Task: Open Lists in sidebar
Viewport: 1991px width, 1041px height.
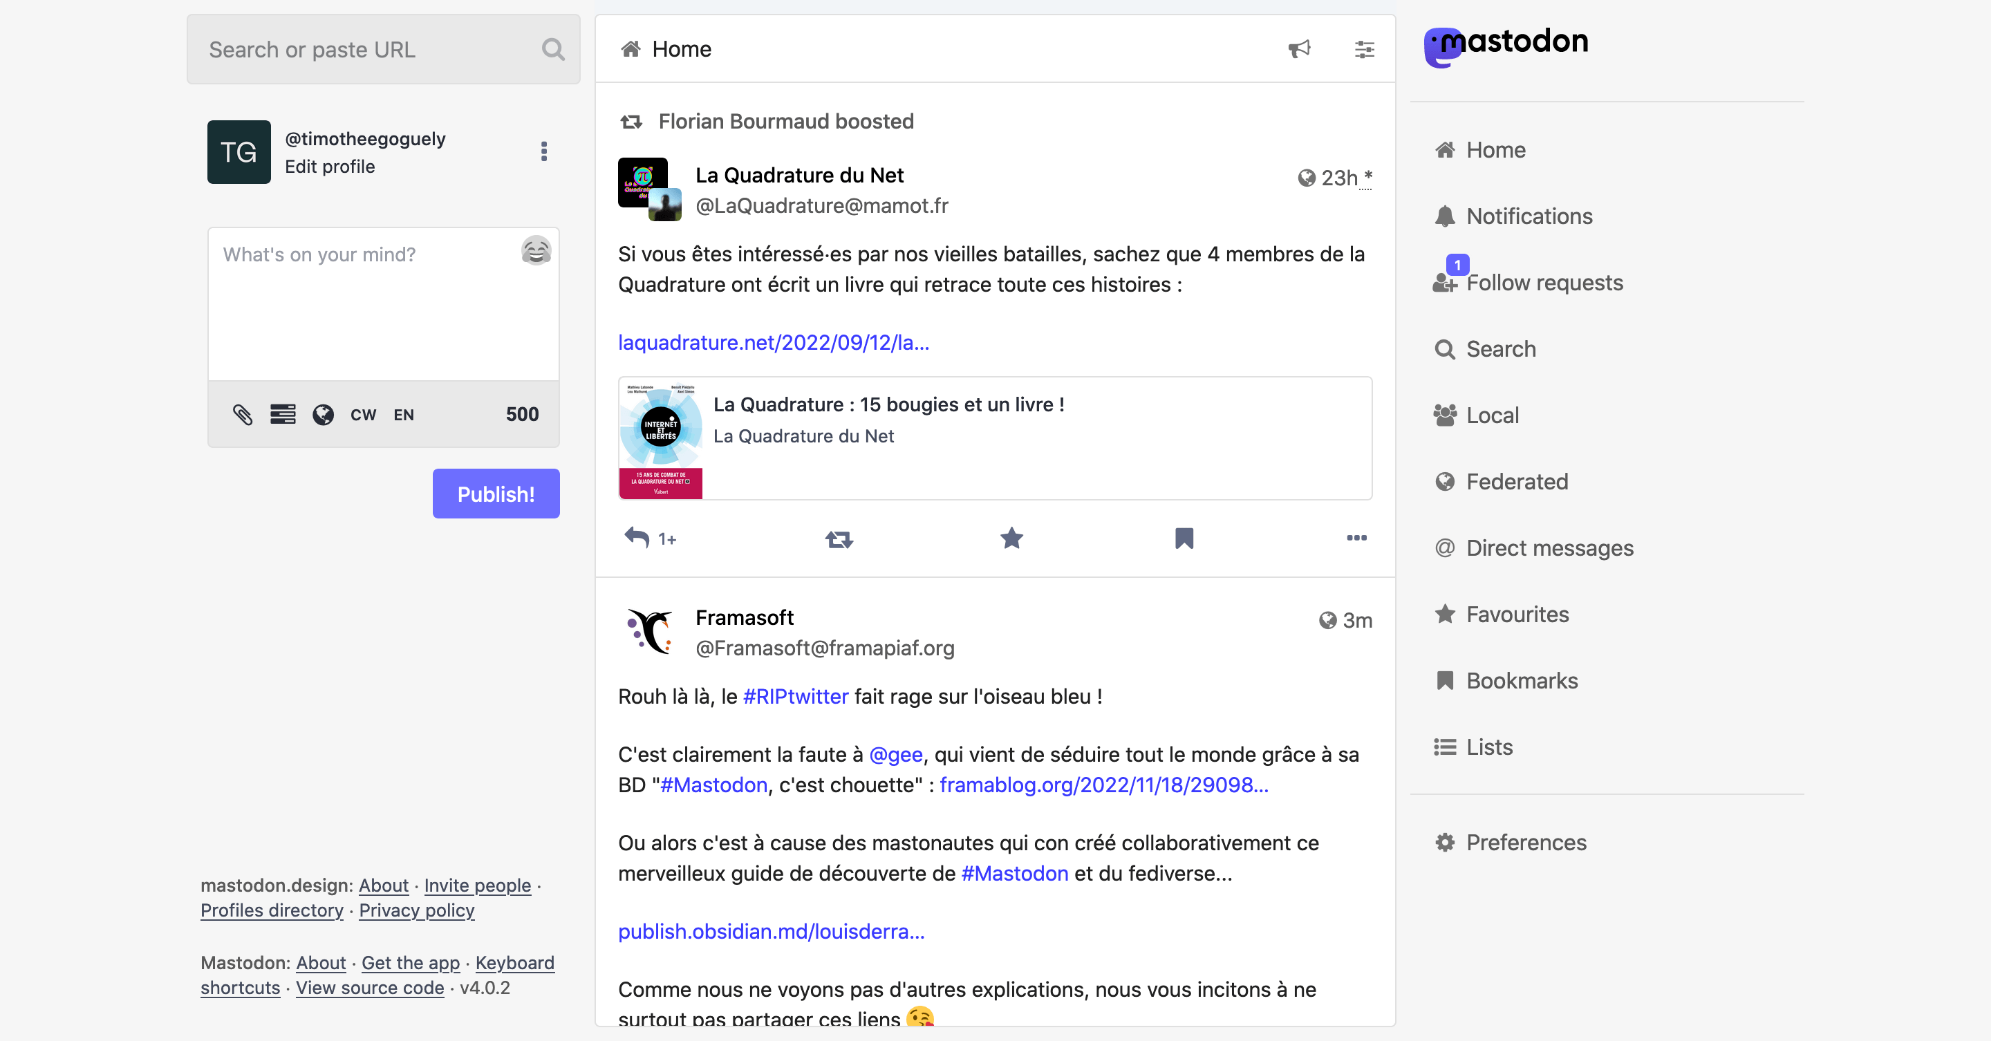Action: (x=1473, y=747)
